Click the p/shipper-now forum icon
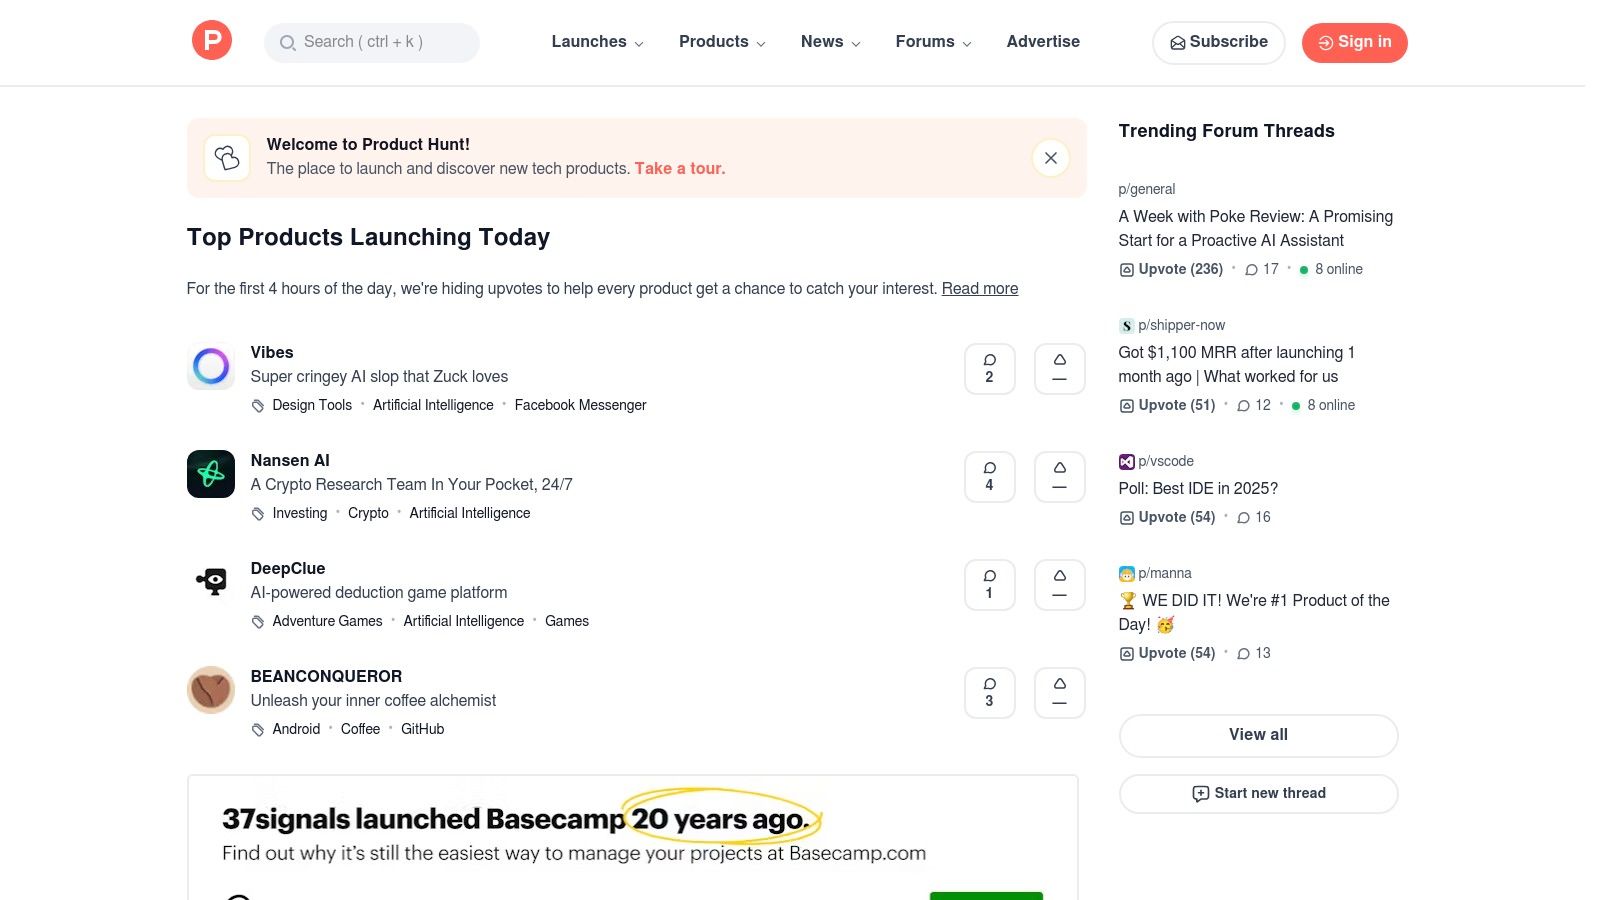1600x900 pixels. (x=1126, y=326)
